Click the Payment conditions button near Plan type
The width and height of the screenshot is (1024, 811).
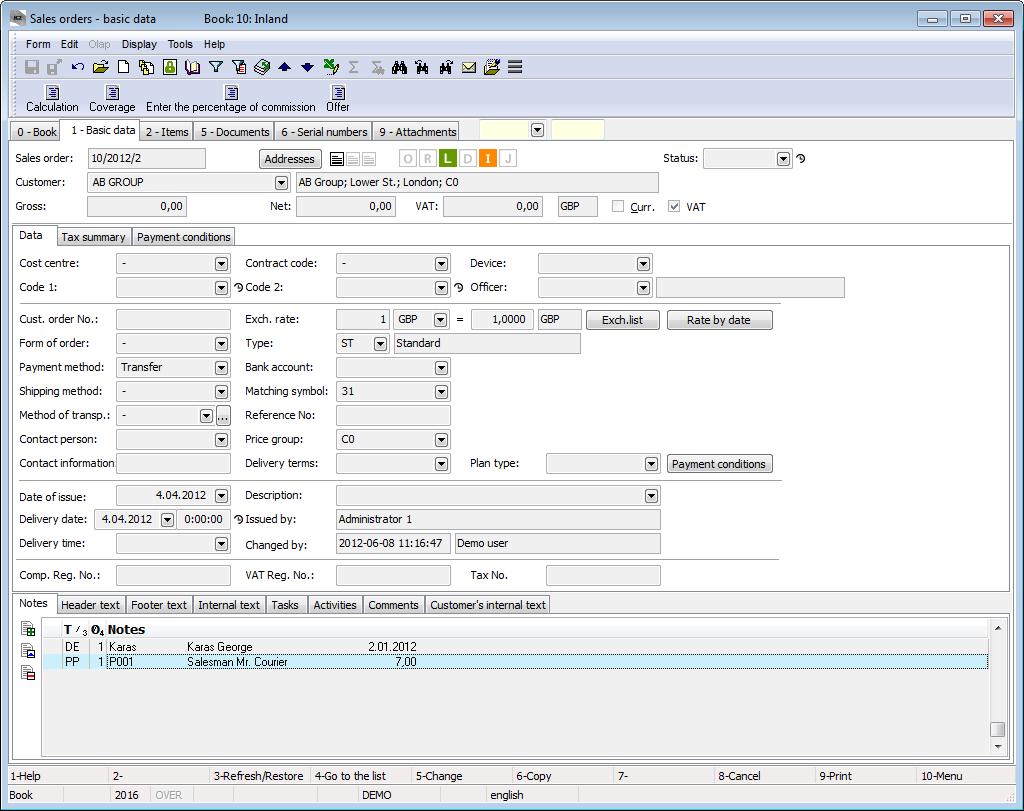point(719,464)
